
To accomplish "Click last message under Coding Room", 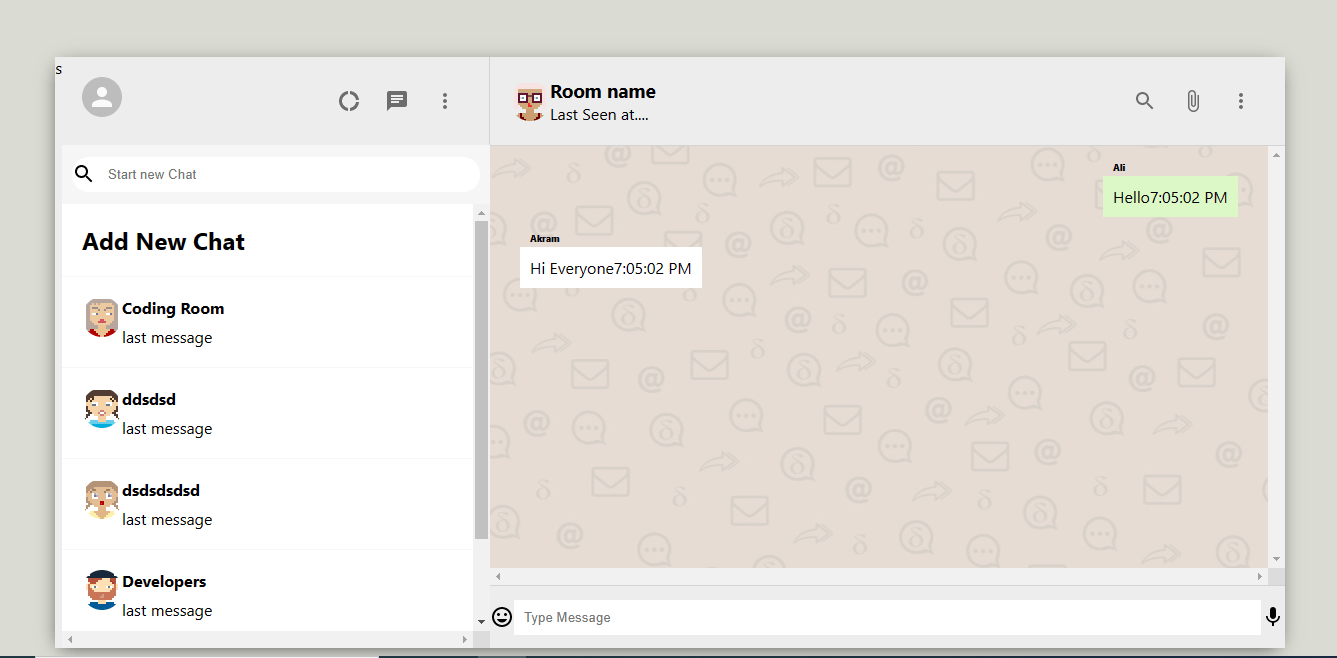I will point(167,338).
